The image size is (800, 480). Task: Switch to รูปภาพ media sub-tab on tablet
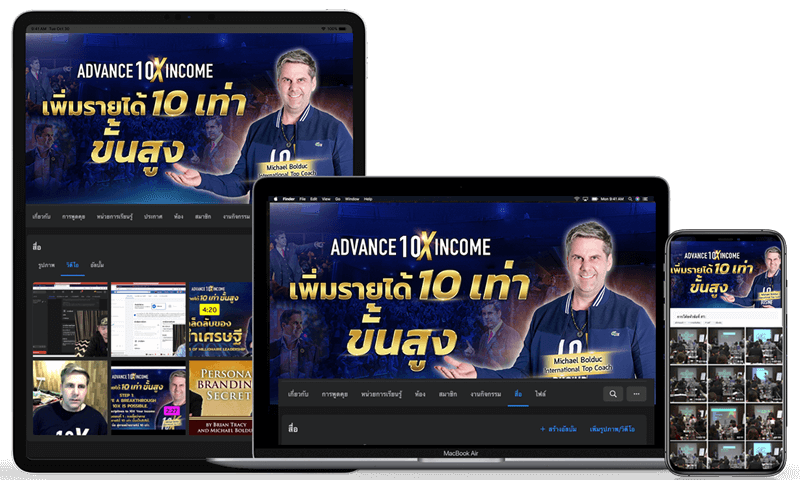point(46,265)
